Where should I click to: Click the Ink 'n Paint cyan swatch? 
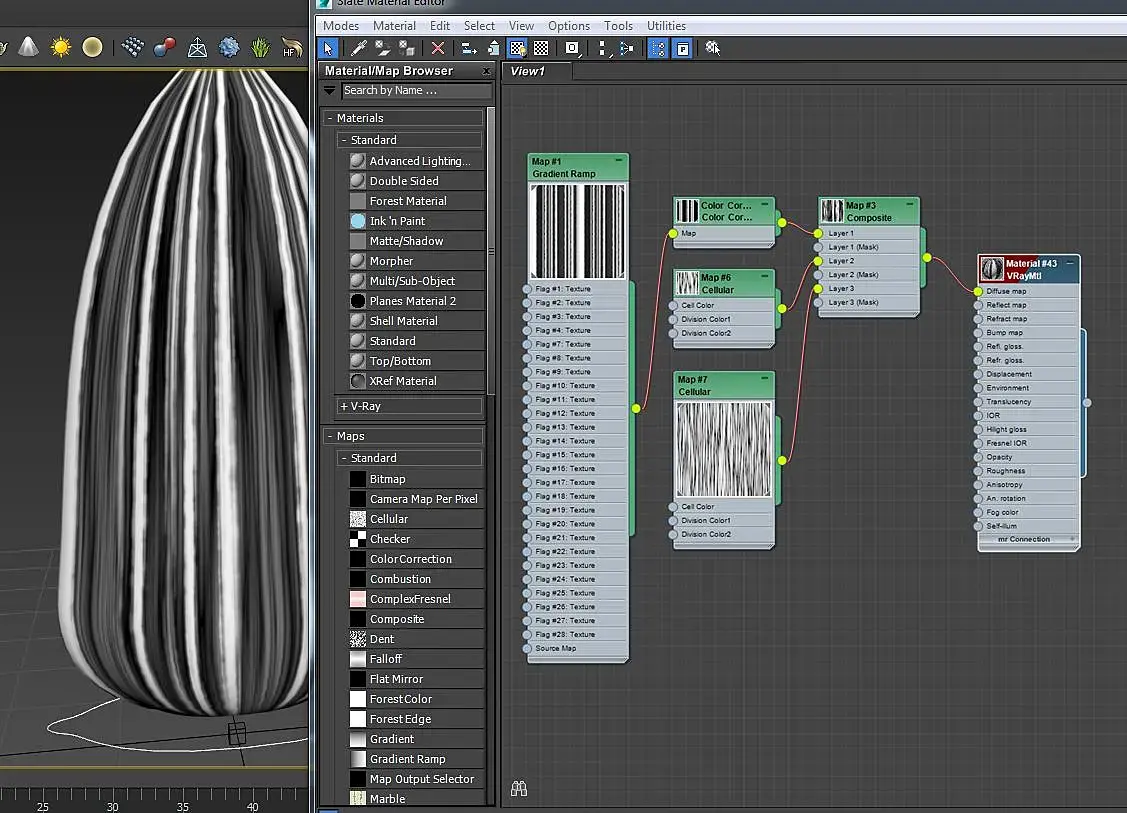(358, 221)
